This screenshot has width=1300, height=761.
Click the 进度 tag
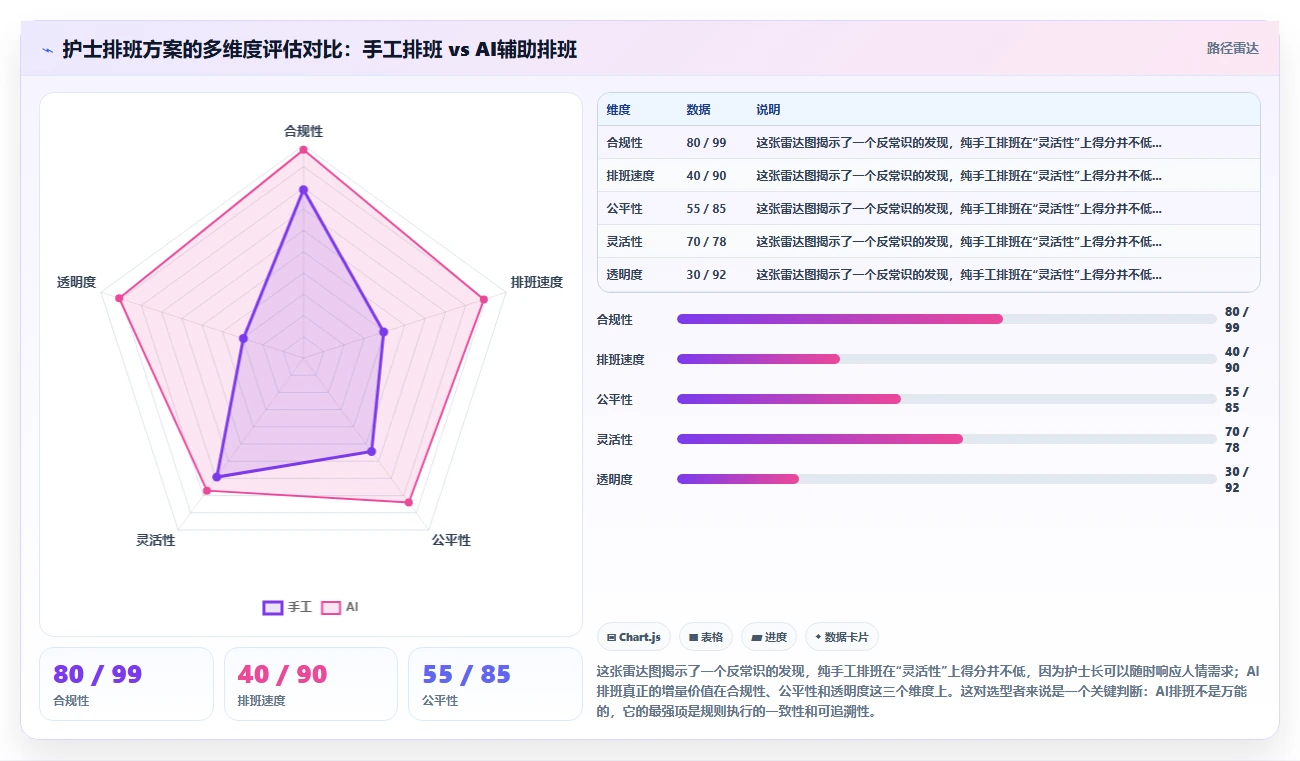(769, 637)
